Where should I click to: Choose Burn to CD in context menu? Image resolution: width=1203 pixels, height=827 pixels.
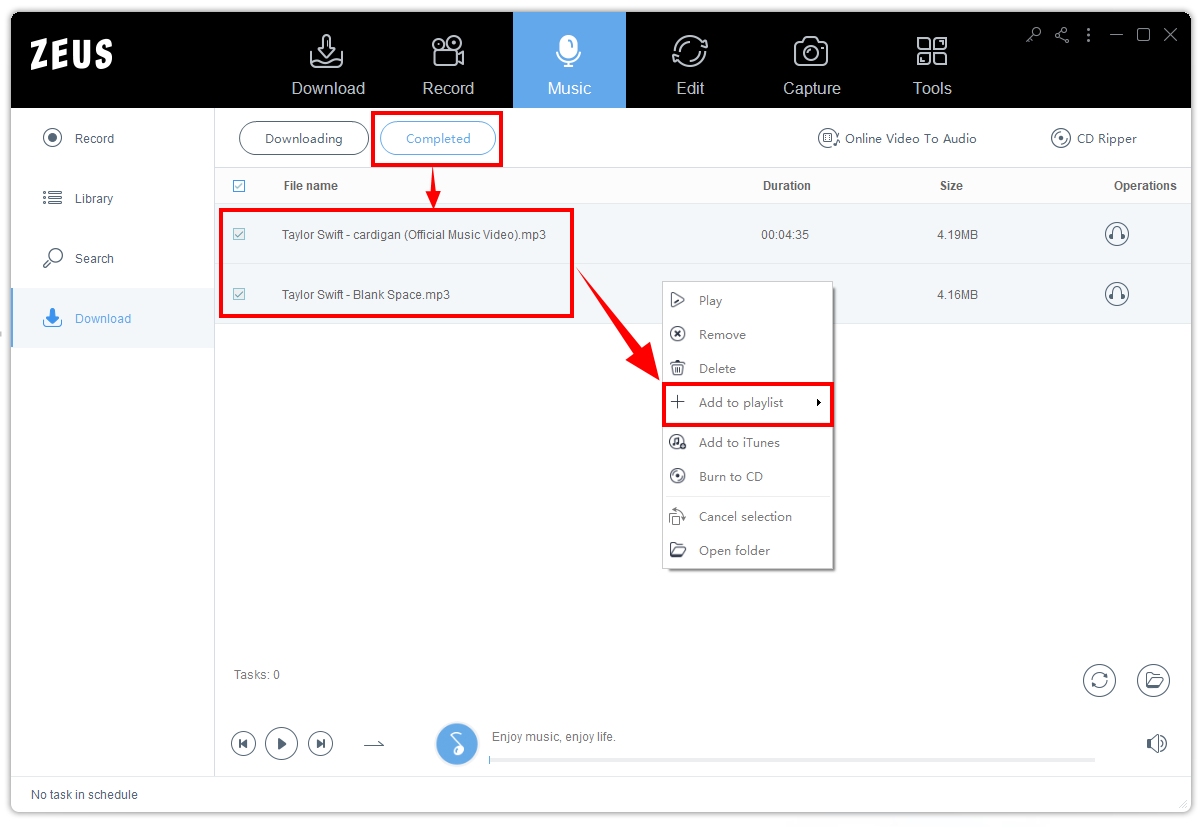pyautogui.click(x=747, y=476)
